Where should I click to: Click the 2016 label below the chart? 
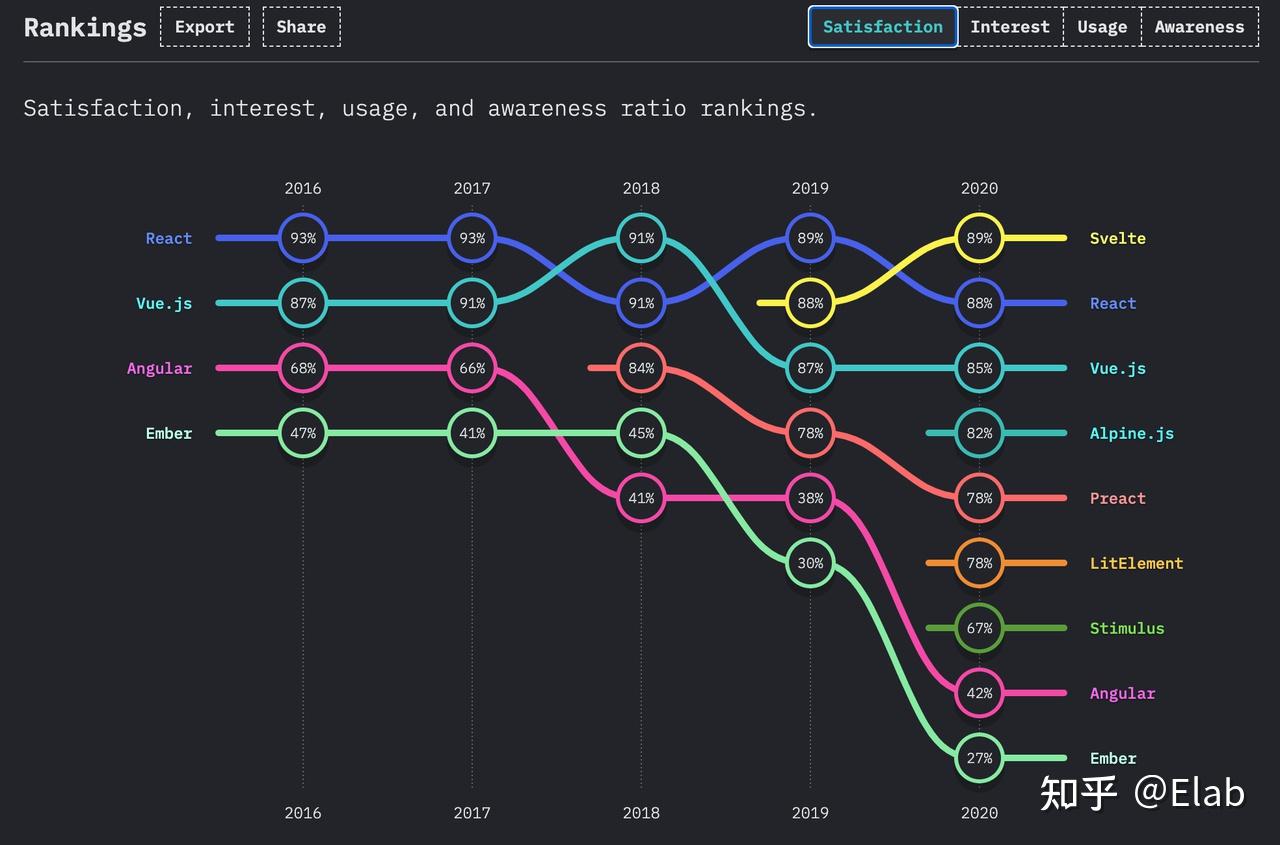(x=303, y=812)
